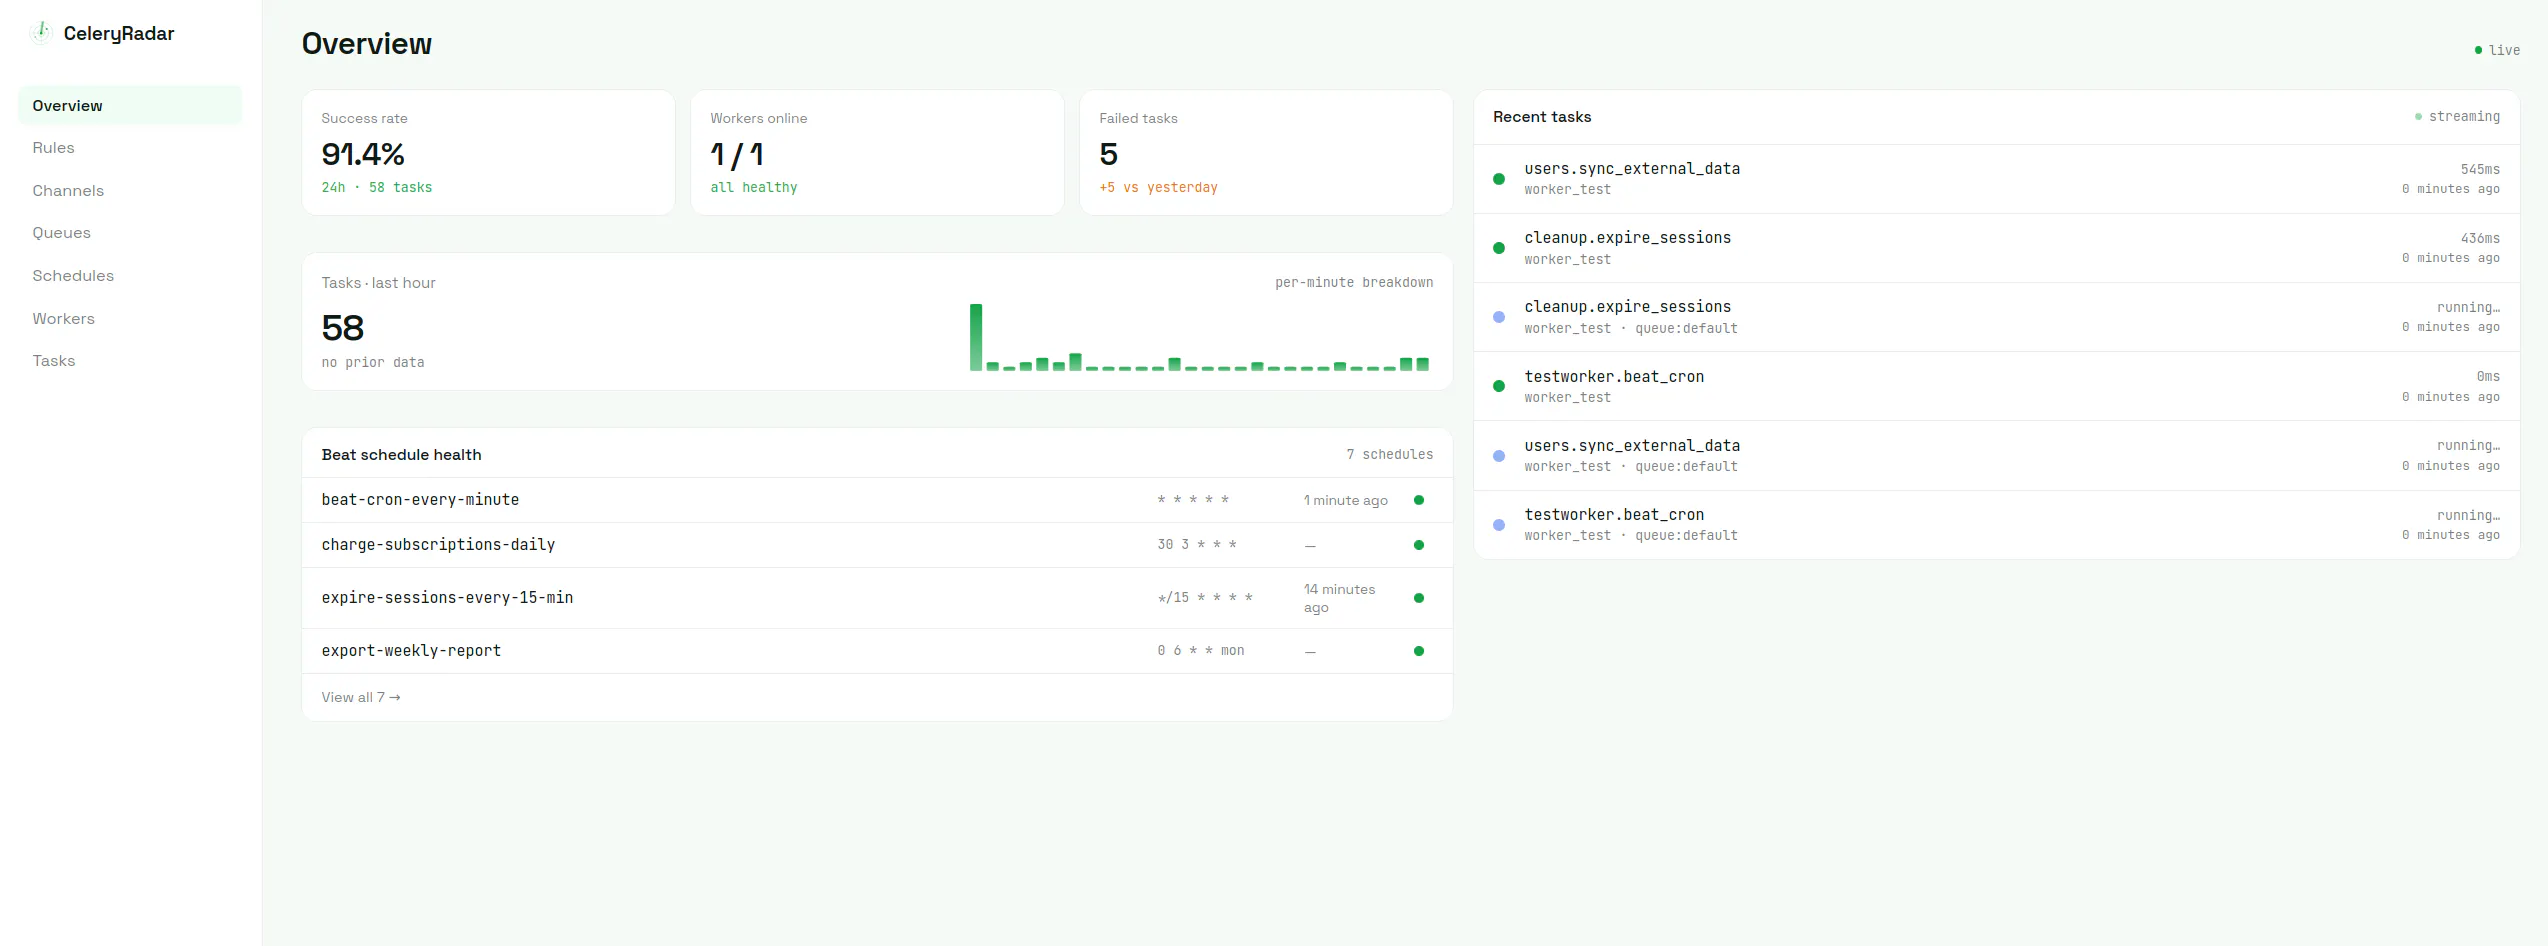Viewport: 2548px width, 946px height.
Task: Open the running cleanup.expire_sessions task
Action: pyautogui.click(x=1996, y=317)
